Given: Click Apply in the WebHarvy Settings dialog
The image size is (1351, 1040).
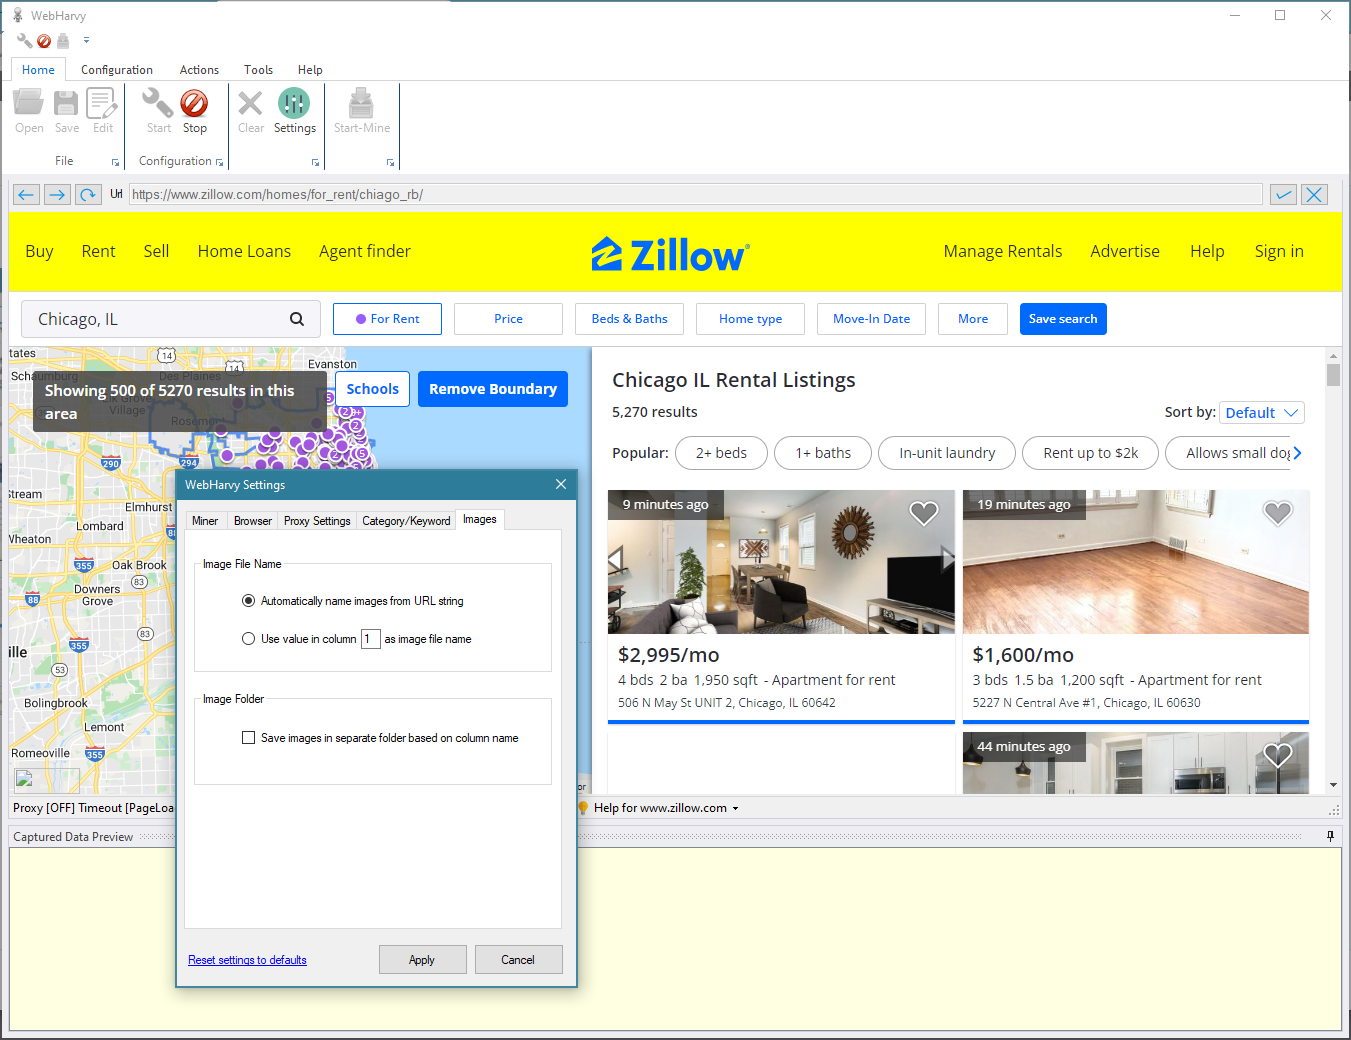Looking at the screenshot, I should click(x=422, y=959).
